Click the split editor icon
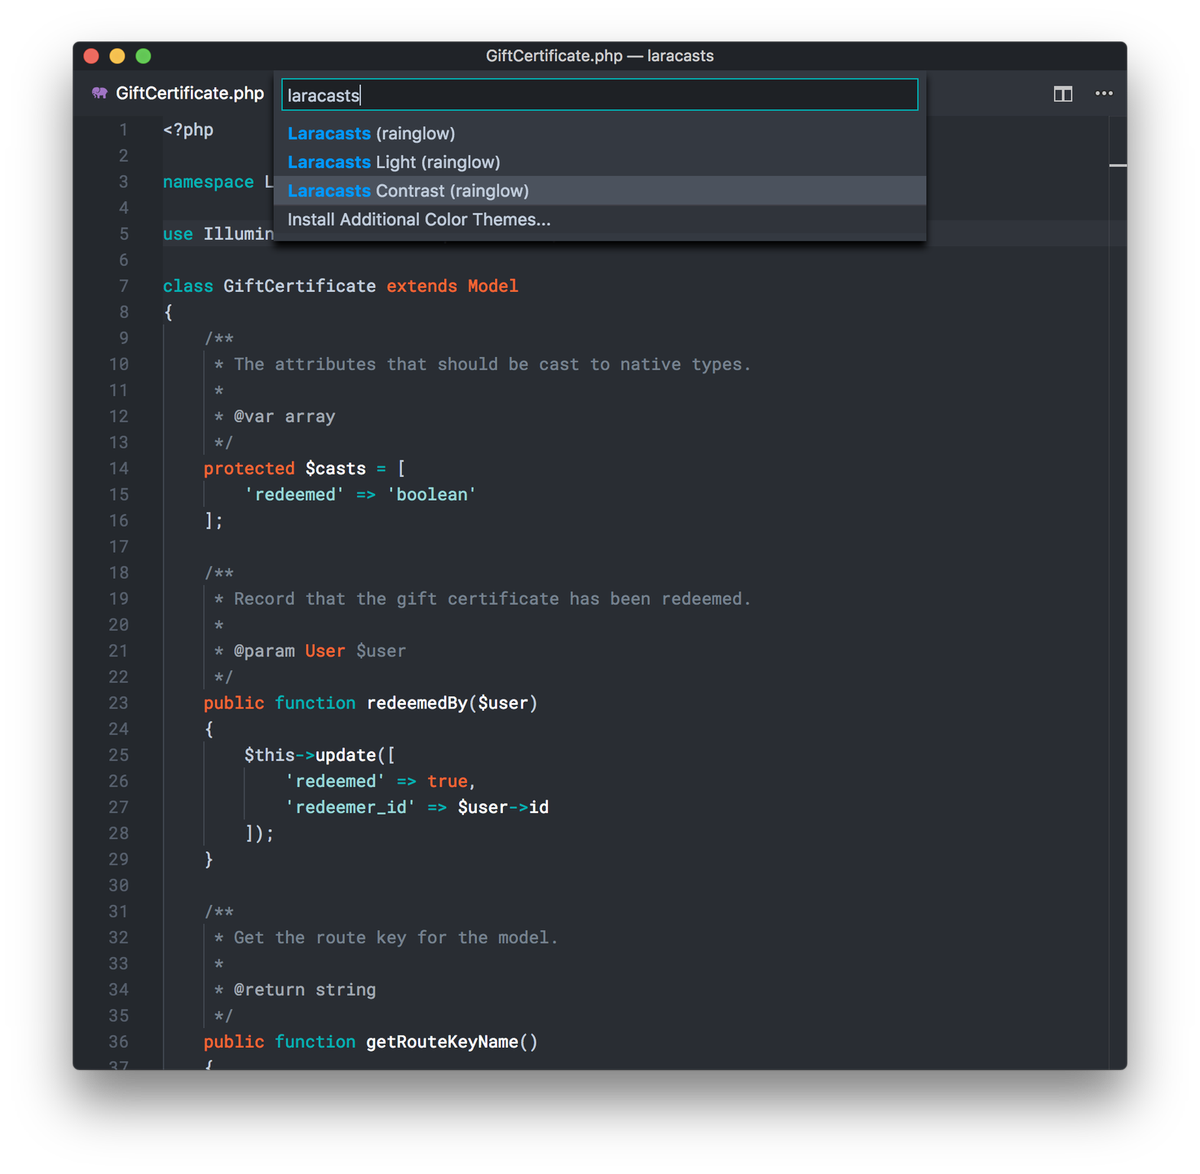Image resolution: width=1200 pixels, height=1174 pixels. [x=1063, y=94]
